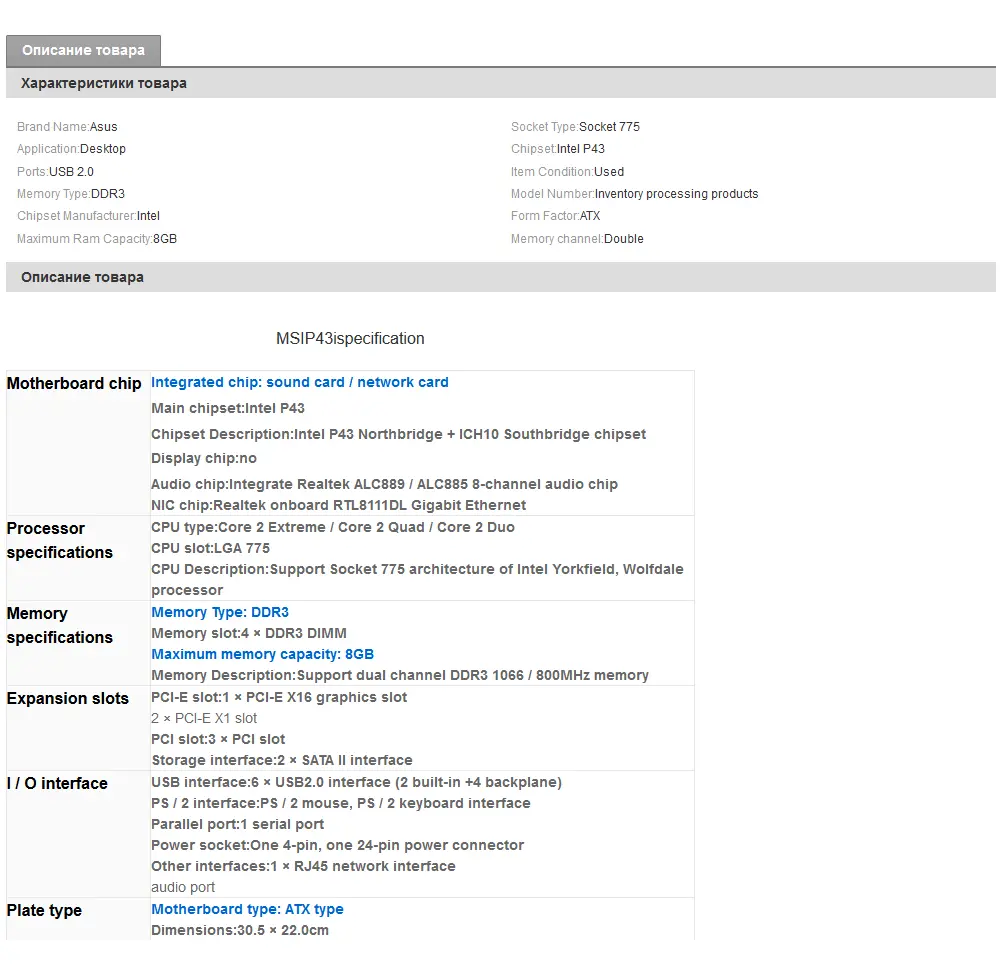Select the Chipset: Intel P43 entry
This screenshot has height=964, width=1000.
click(558, 149)
